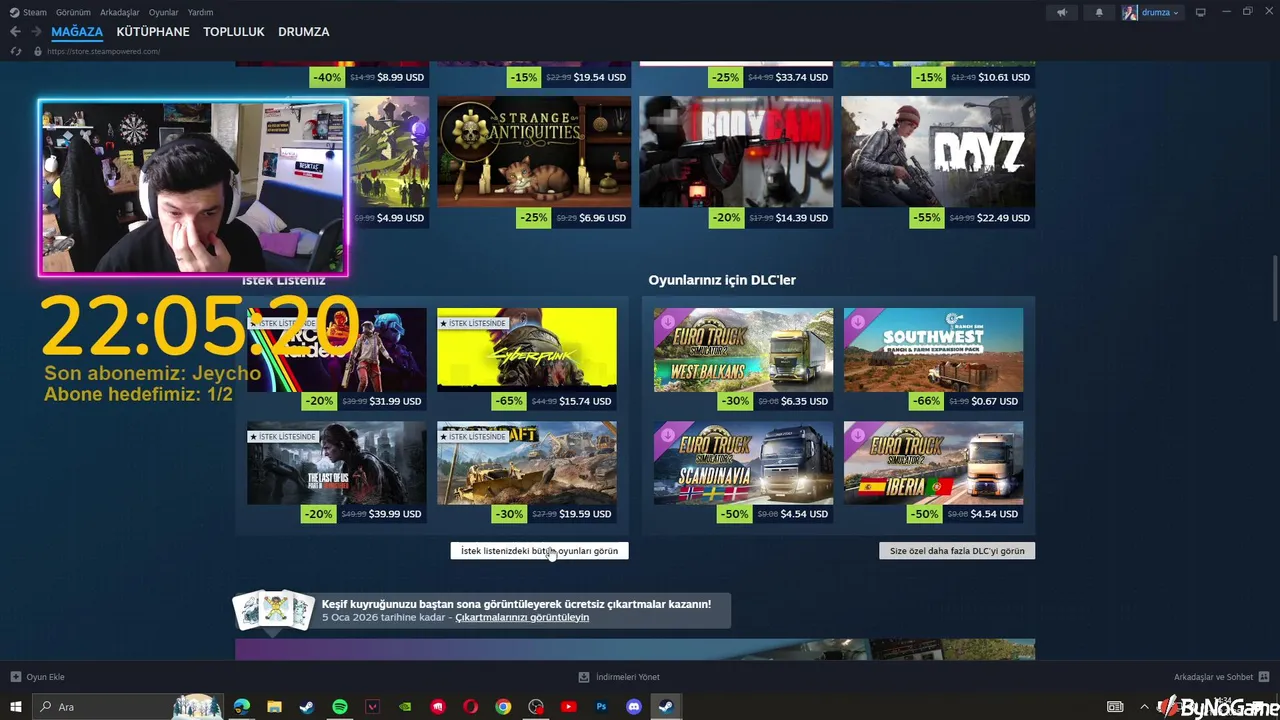Switch to the TOPLULUK tab
The image size is (1280, 720).
tap(234, 32)
